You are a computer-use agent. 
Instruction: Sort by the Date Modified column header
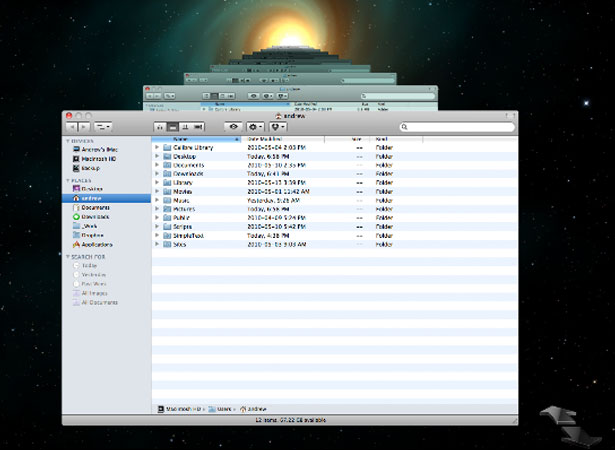(282, 139)
